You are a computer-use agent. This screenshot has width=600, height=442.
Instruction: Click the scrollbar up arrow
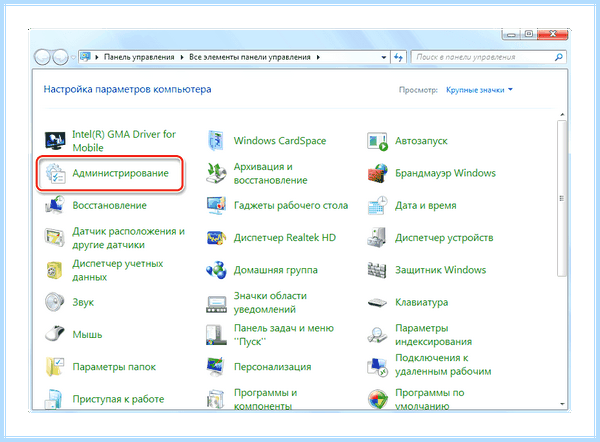coord(562,115)
